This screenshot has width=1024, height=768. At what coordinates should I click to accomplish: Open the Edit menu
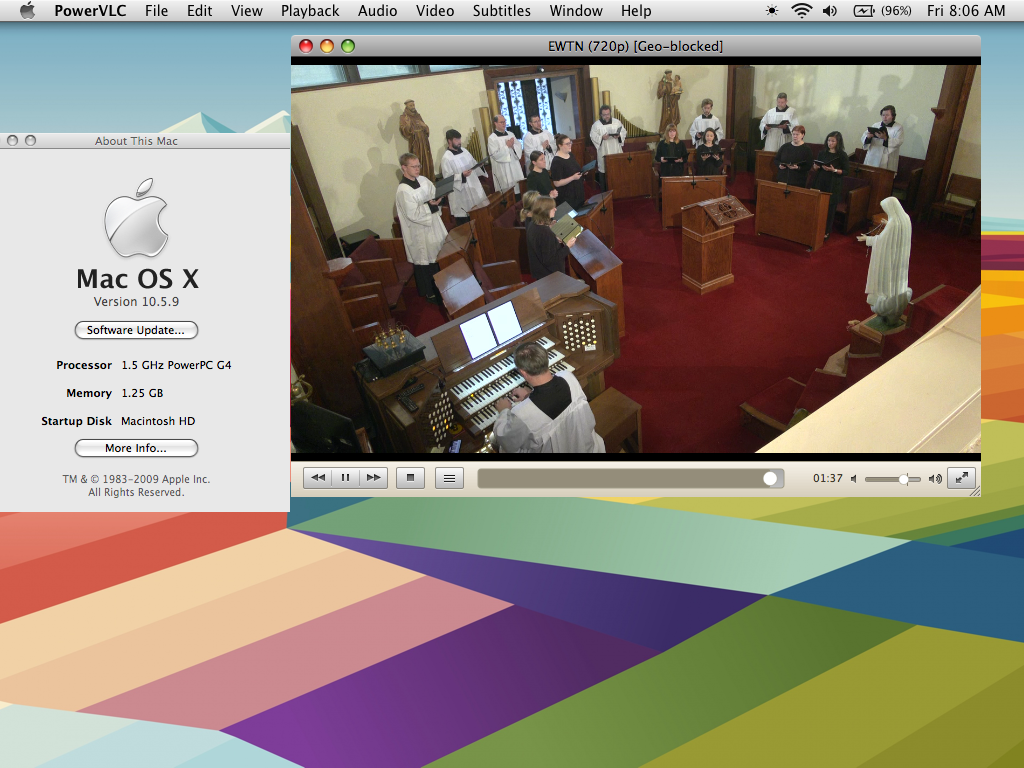[199, 10]
